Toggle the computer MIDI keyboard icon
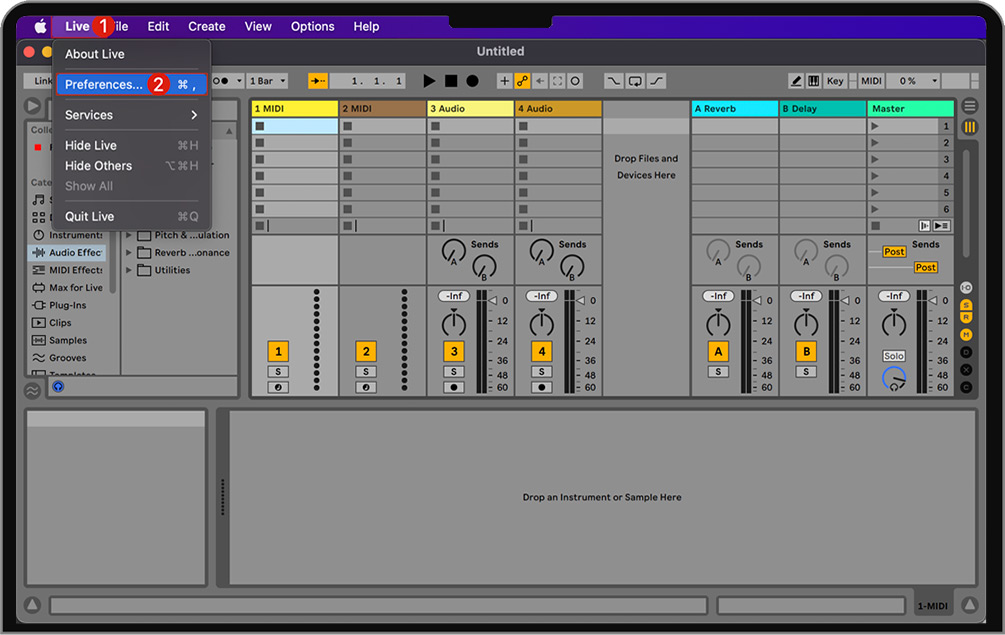 coord(813,81)
